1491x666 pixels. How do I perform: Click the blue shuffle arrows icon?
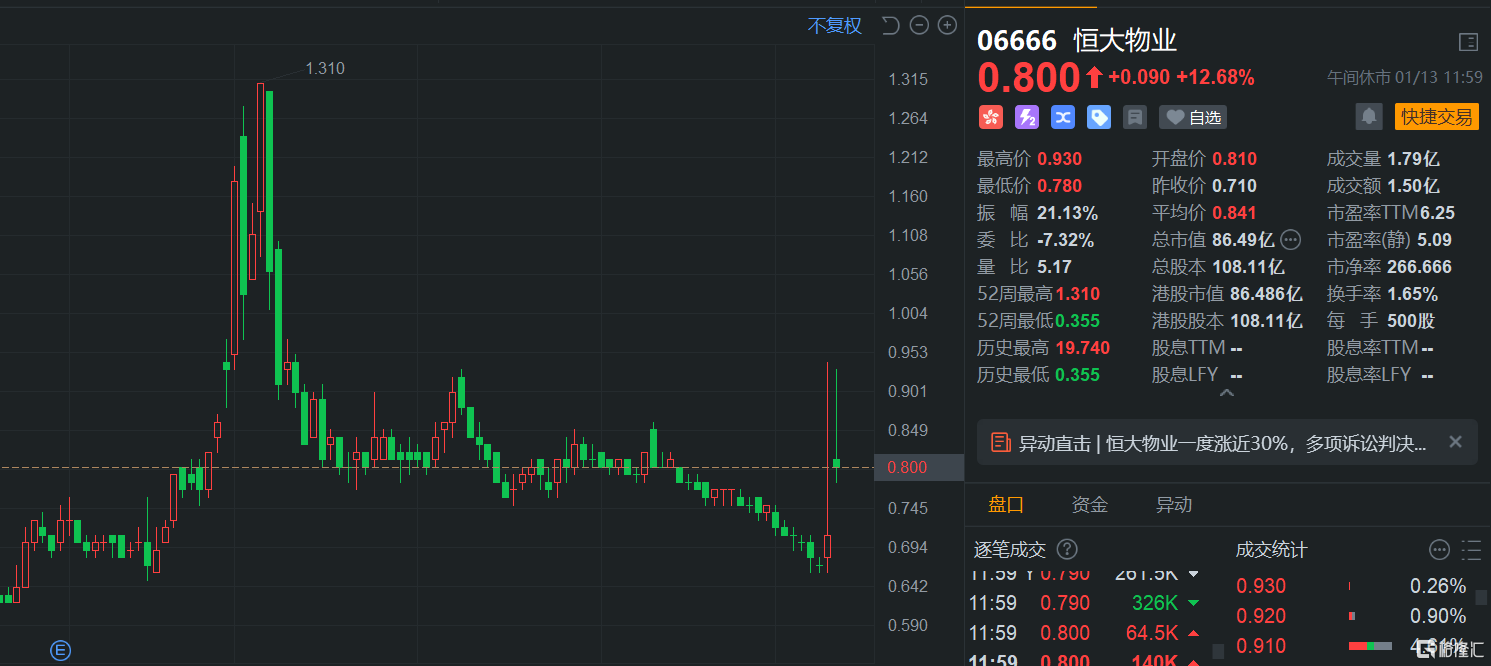tap(1062, 117)
